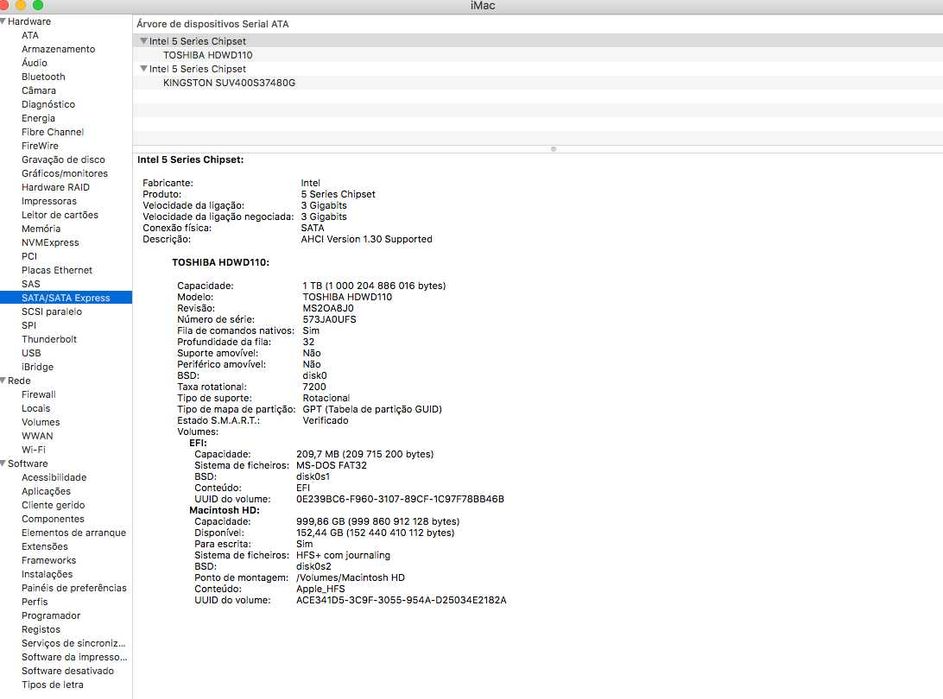Click the mount point /Volumes/Macintosh HD
943x699 pixels.
(x=350, y=577)
